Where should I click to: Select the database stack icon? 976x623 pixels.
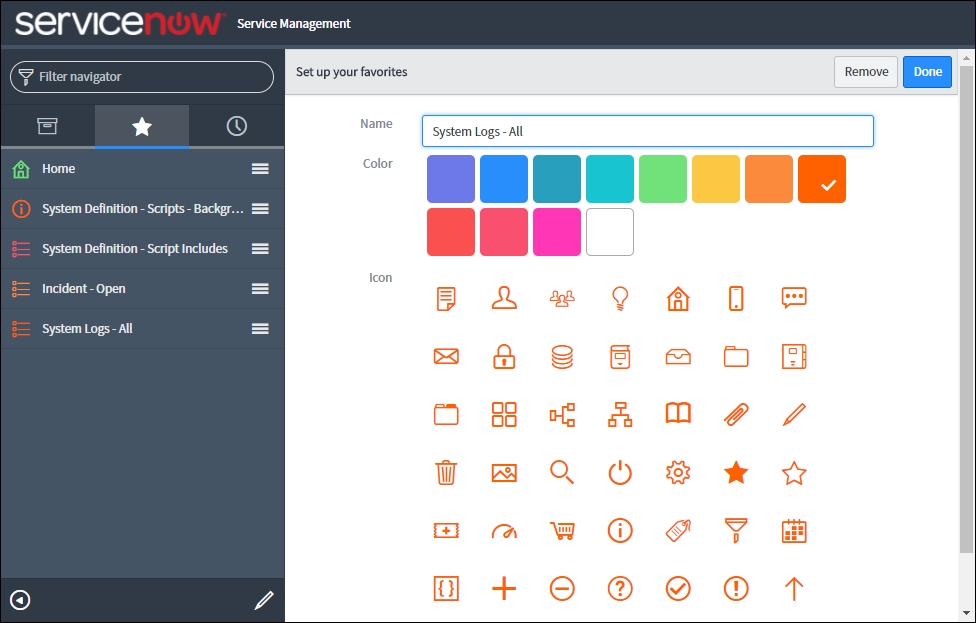(x=561, y=357)
